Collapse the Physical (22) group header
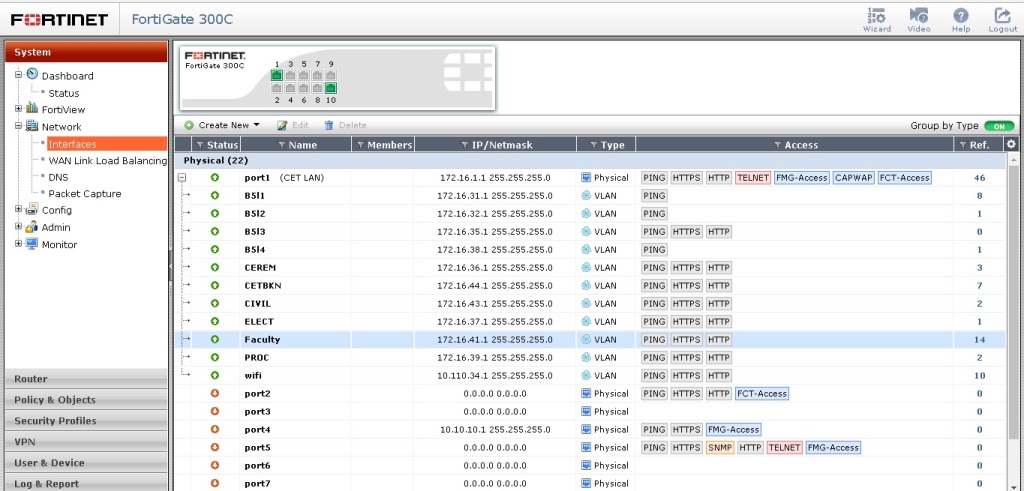 point(589,161)
